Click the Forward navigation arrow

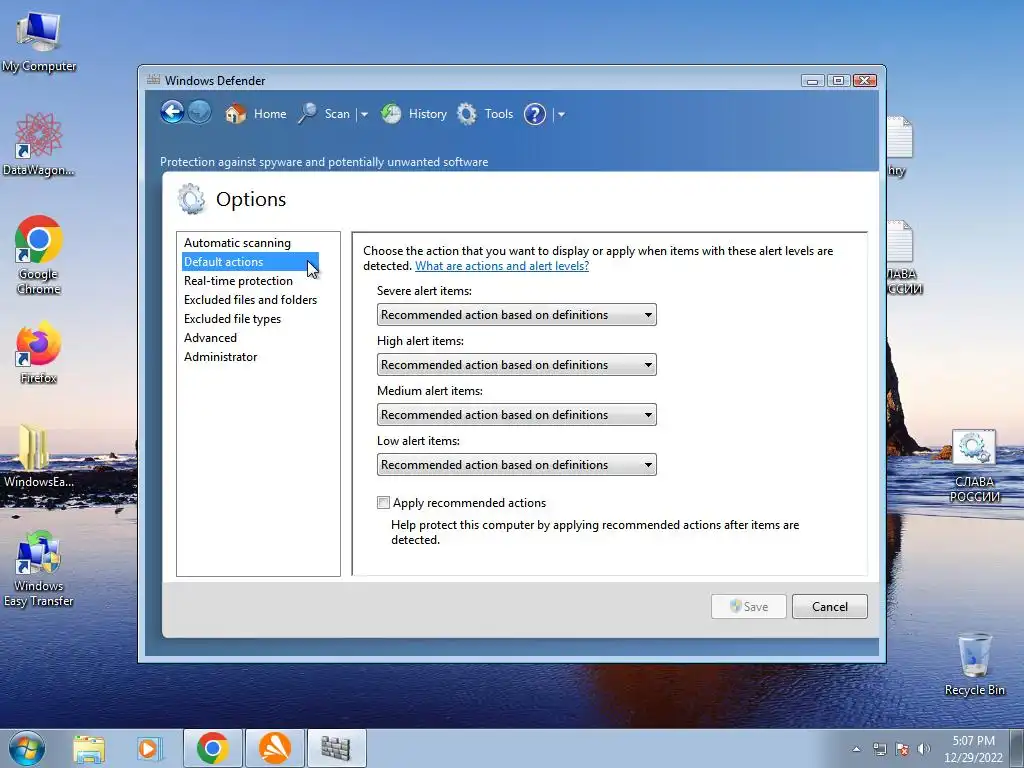[x=200, y=112]
